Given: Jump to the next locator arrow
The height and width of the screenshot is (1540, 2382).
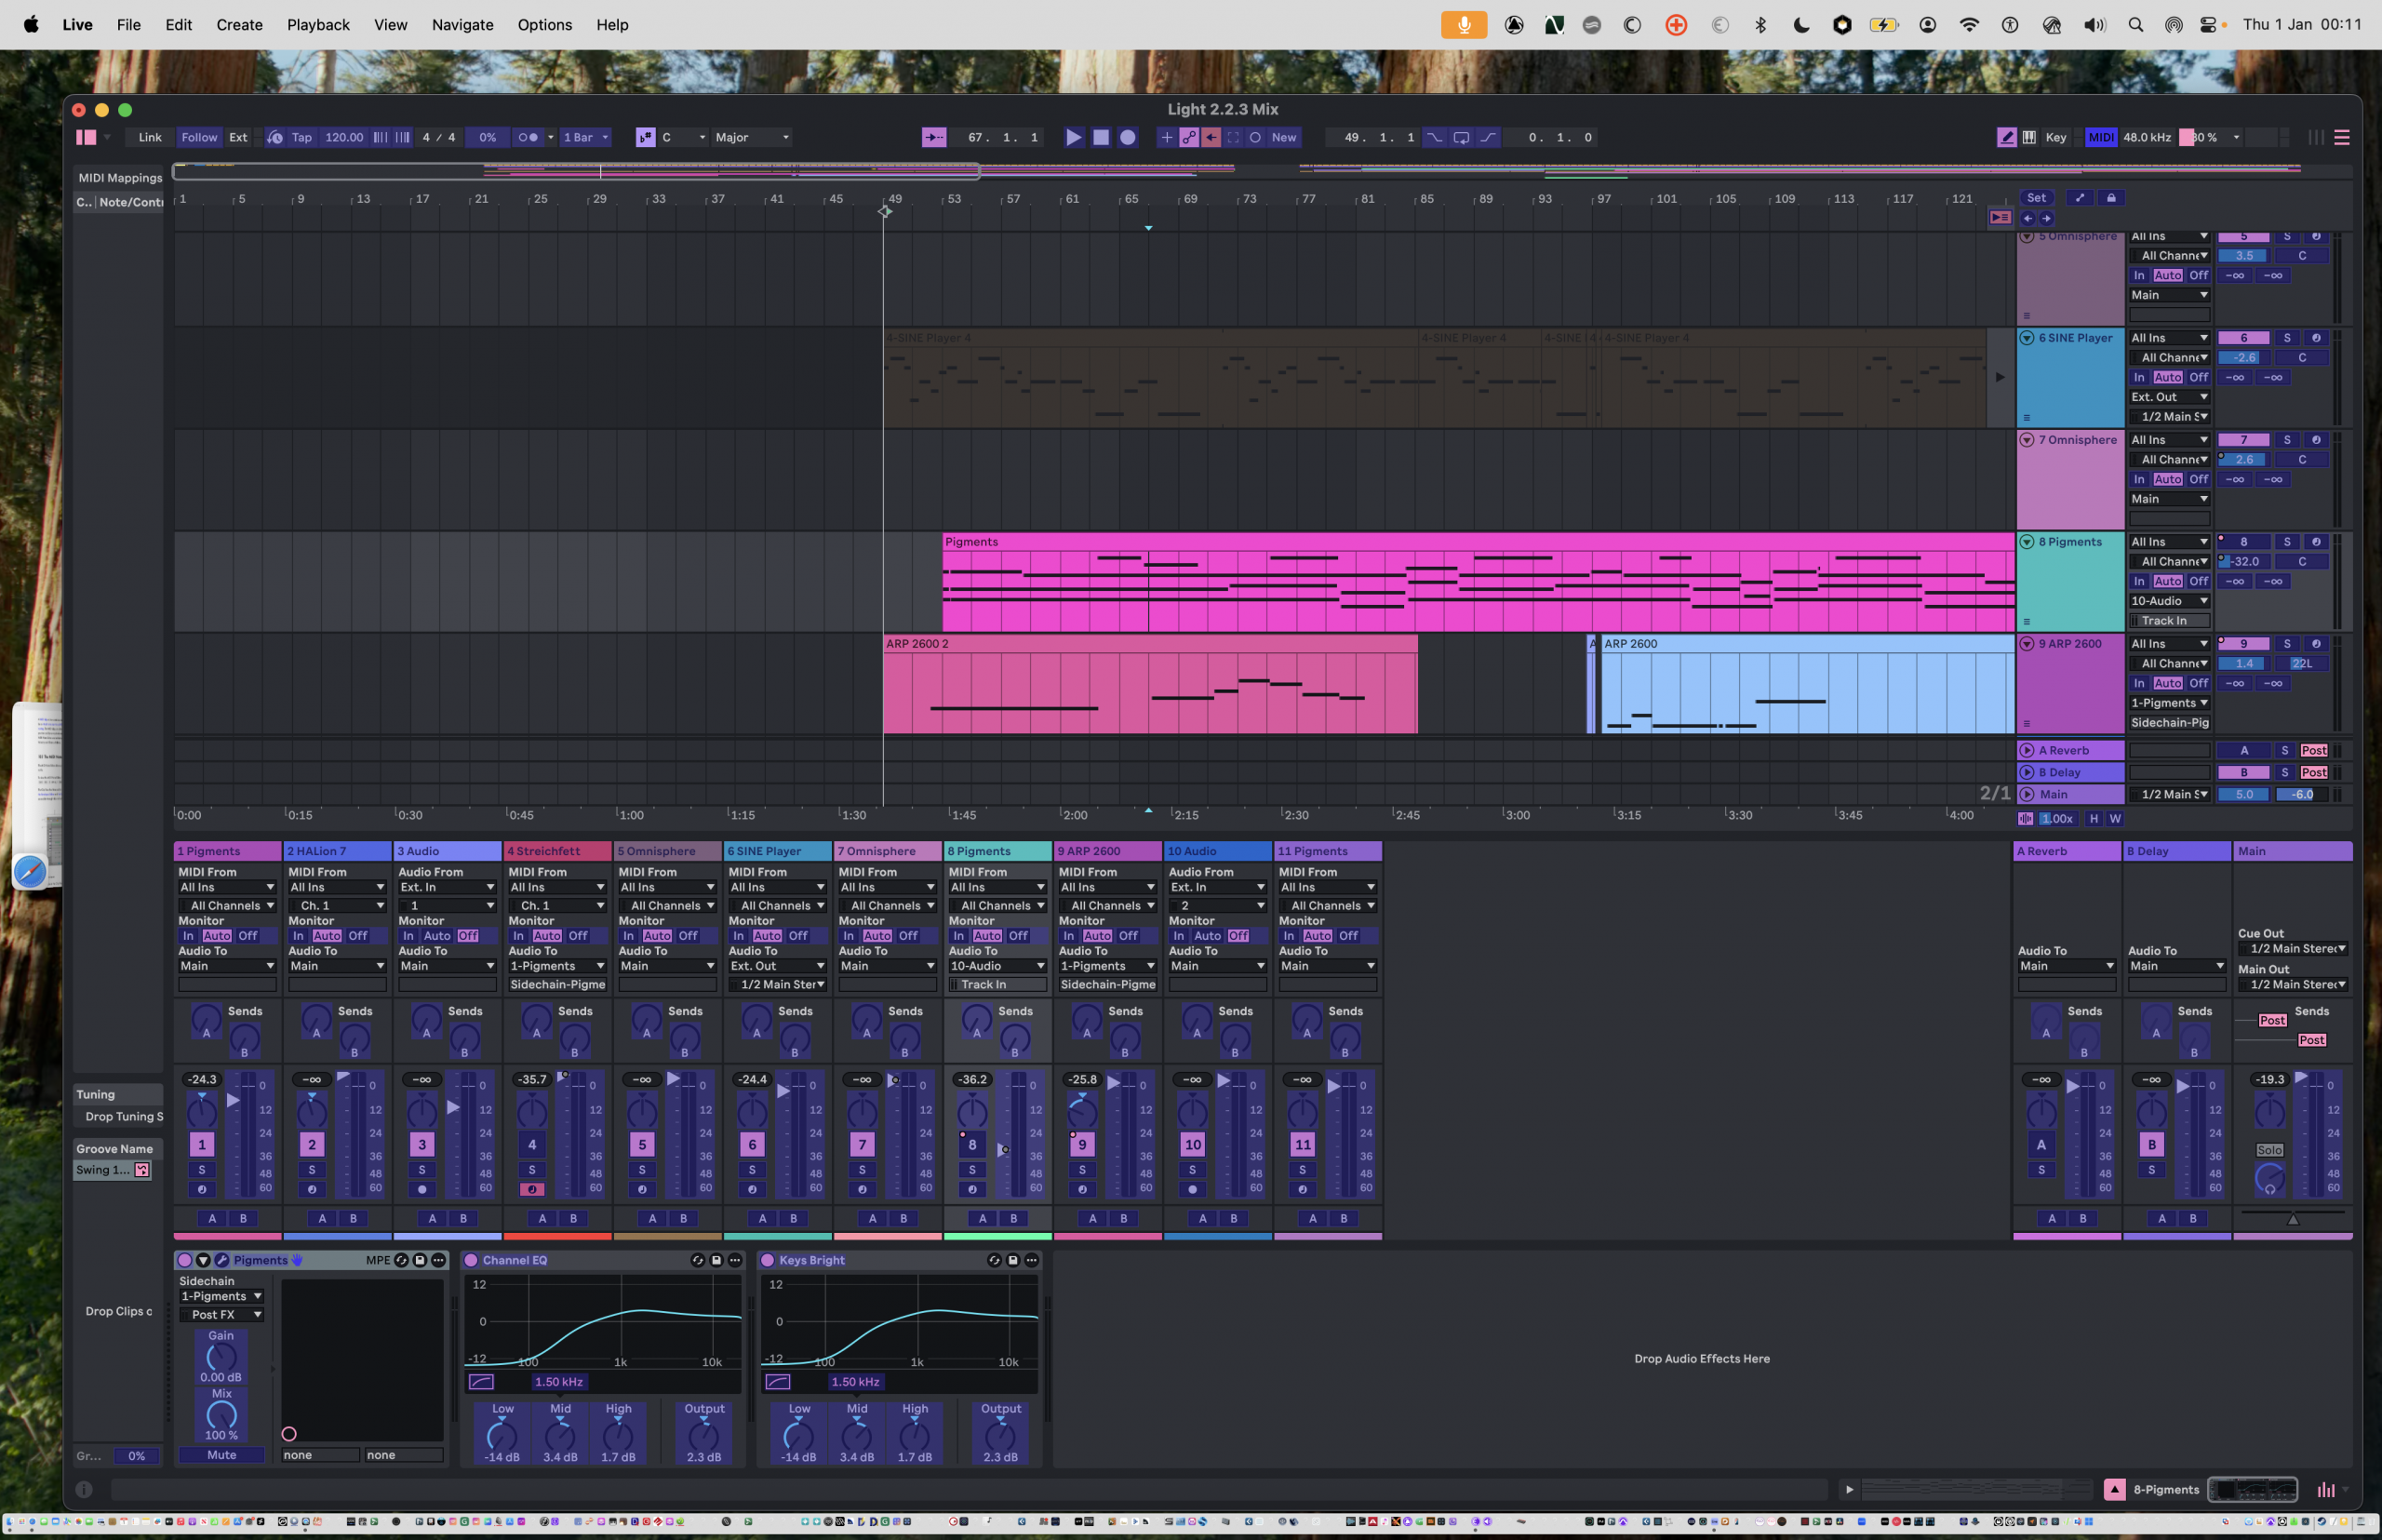Looking at the screenshot, I should (2046, 218).
